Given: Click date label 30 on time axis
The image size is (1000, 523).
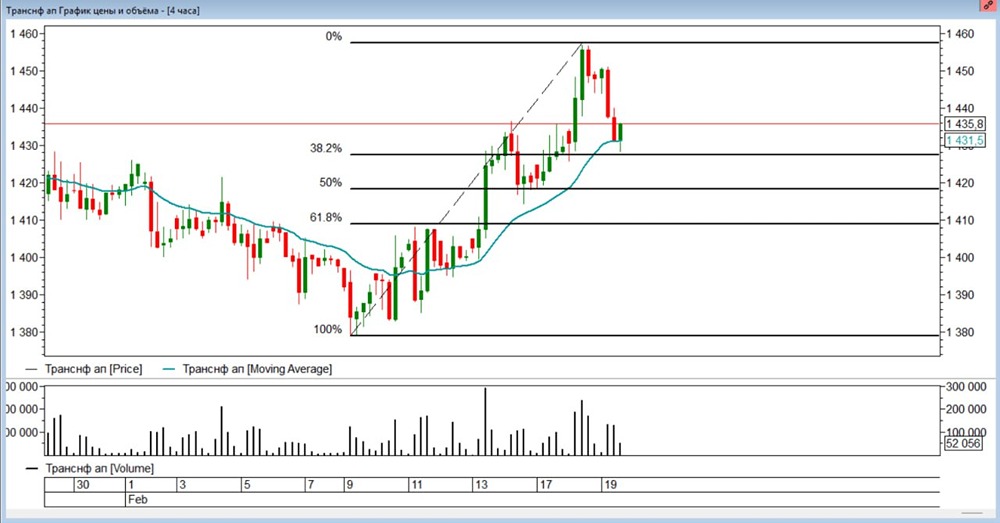Looking at the screenshot, I should [83, 485].
